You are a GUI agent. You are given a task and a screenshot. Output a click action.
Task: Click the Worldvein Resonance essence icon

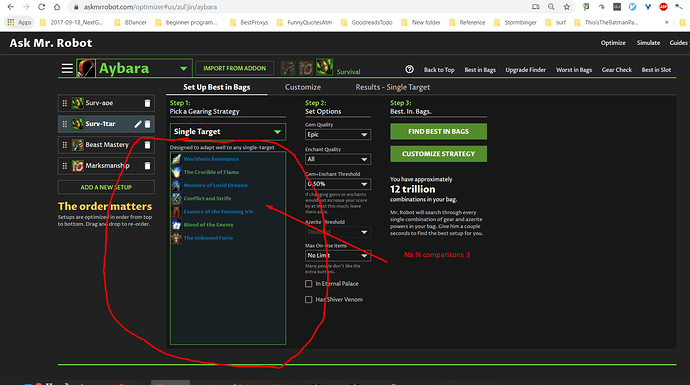(176, 159)
